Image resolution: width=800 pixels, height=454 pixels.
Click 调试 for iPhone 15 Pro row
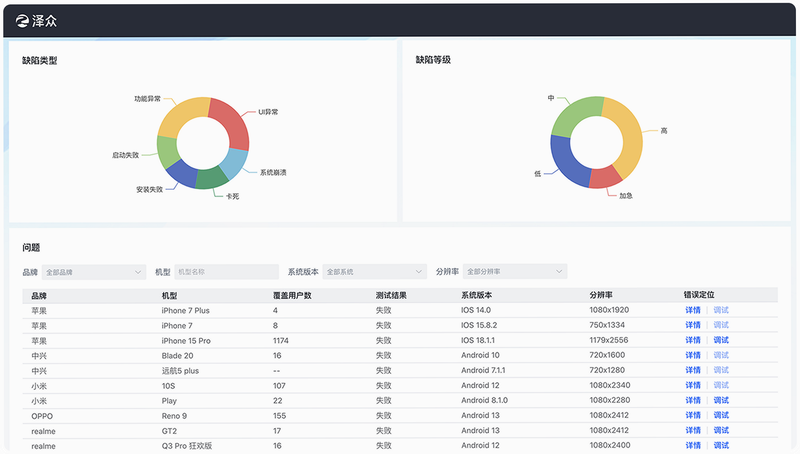coord(721,340)
